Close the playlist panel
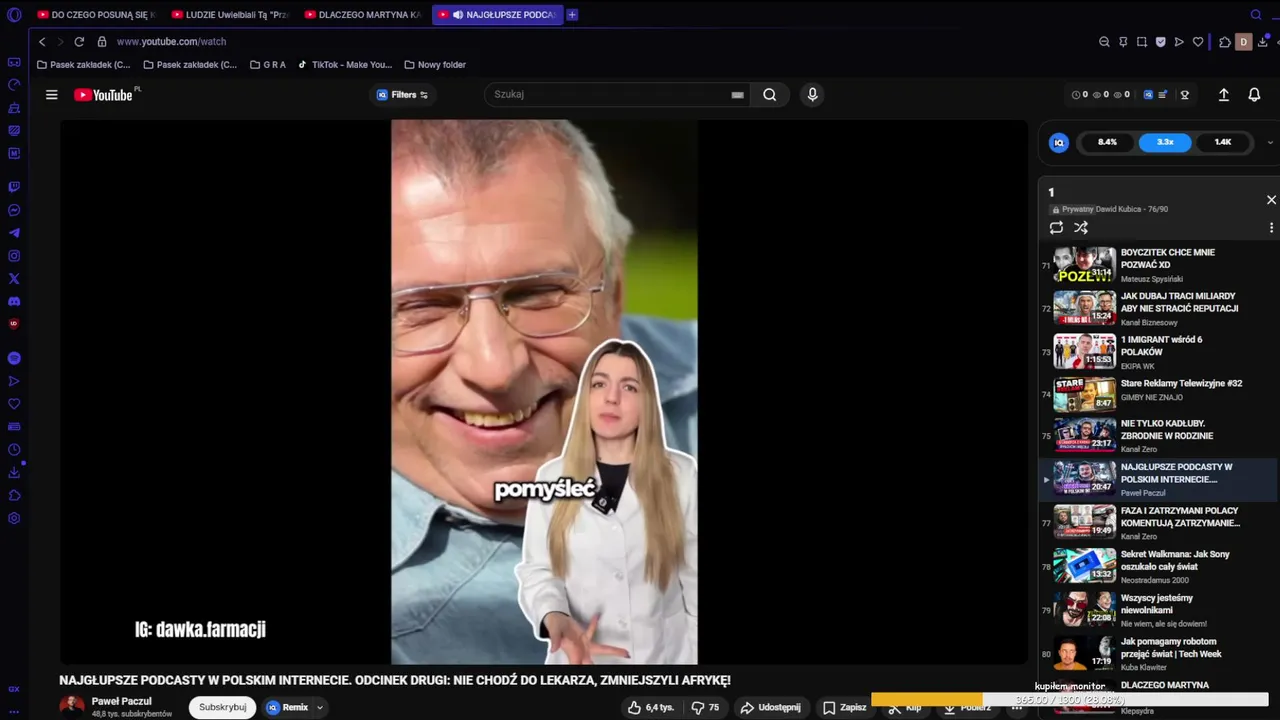 (1271, 200)
